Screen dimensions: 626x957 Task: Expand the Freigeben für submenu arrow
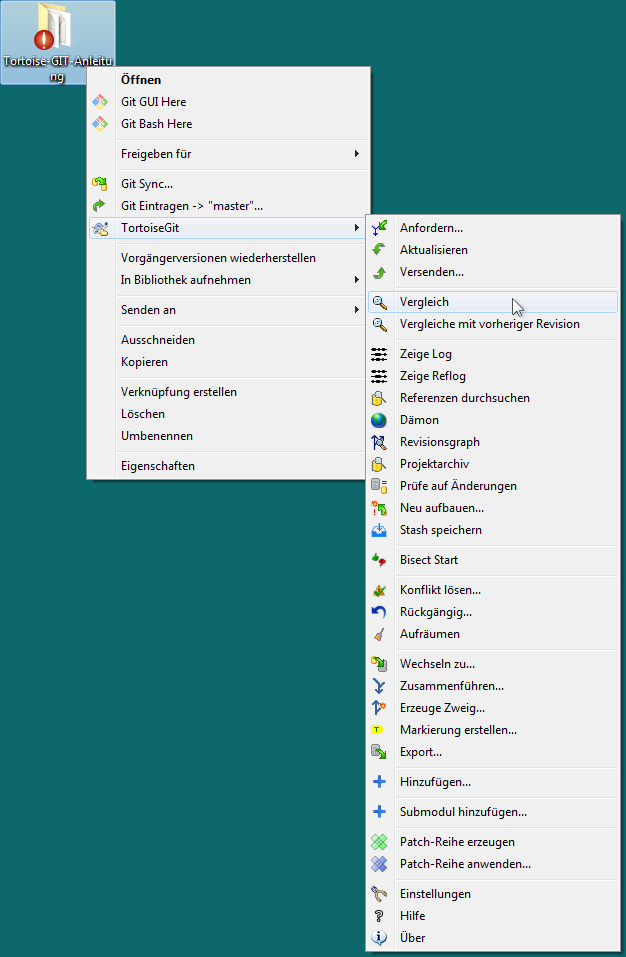click(357, 154)
